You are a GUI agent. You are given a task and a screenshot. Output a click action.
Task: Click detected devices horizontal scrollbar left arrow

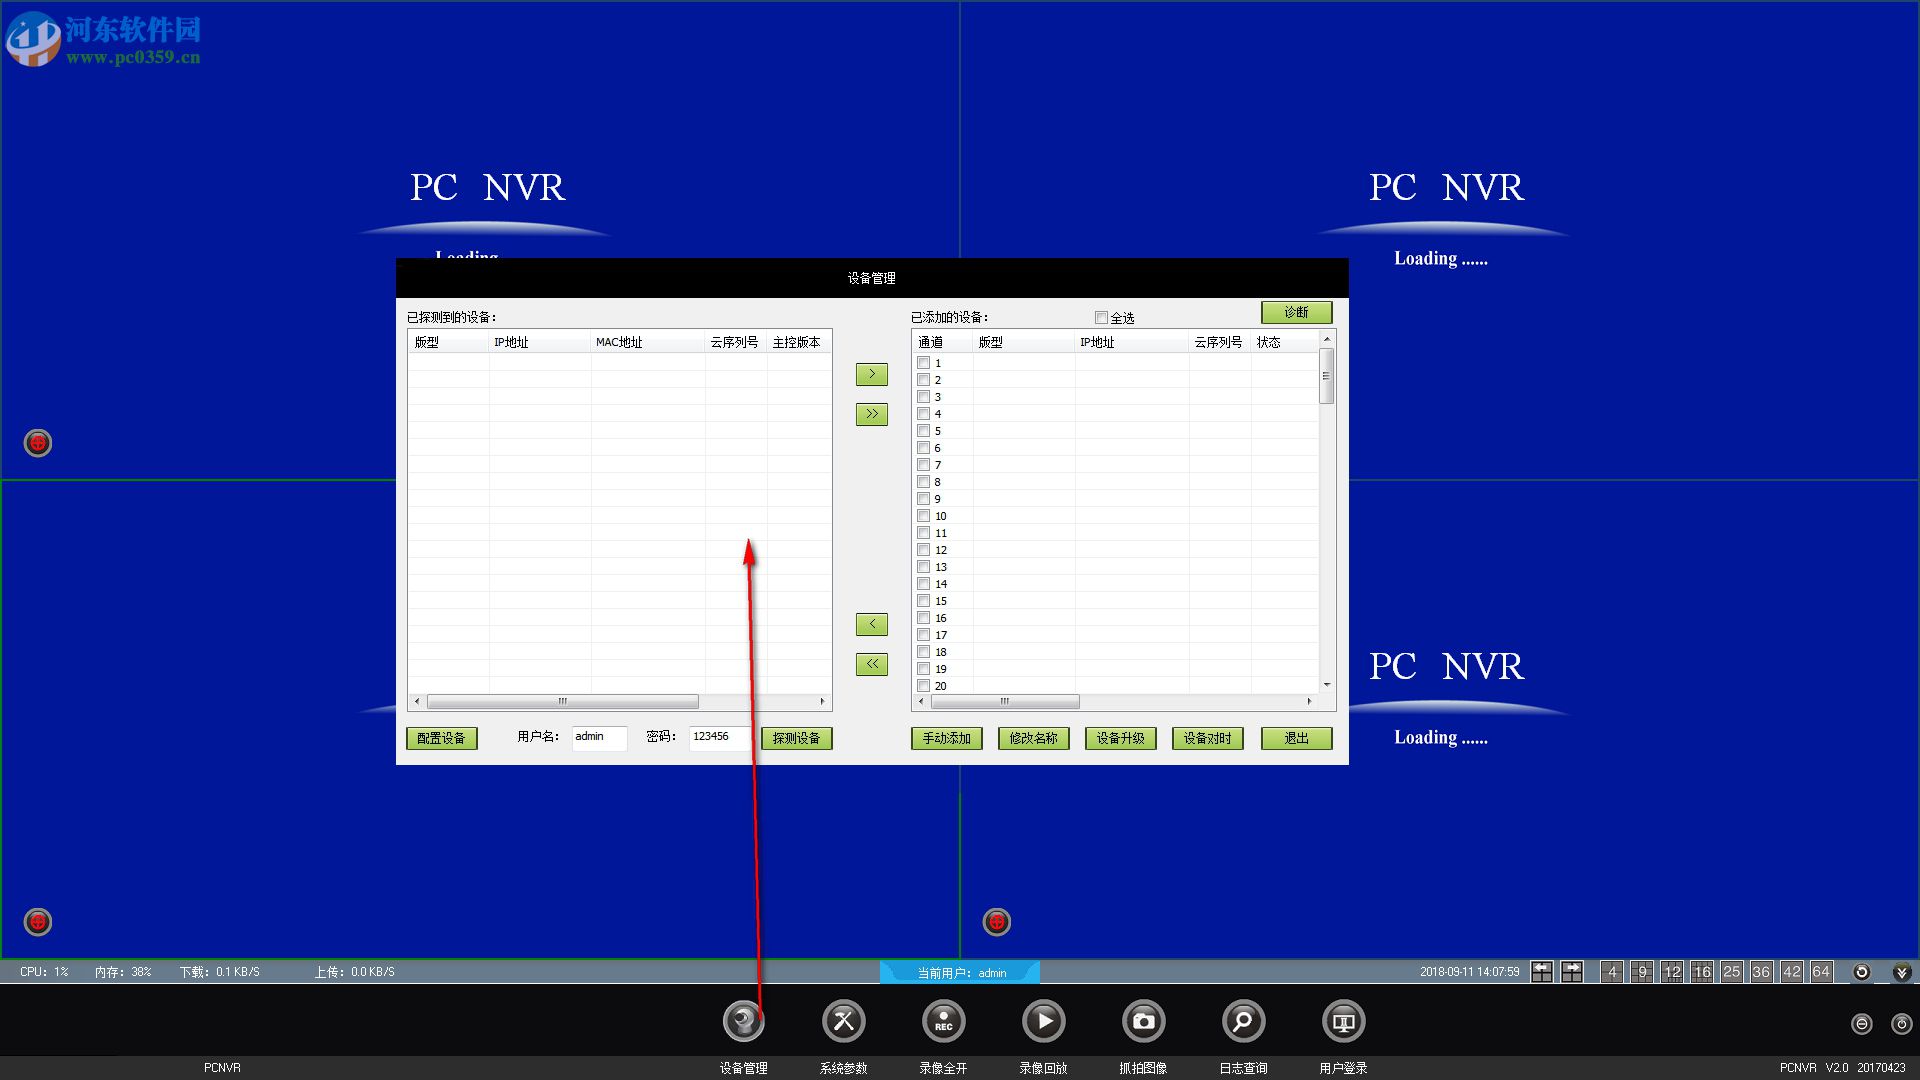[417, 701]
